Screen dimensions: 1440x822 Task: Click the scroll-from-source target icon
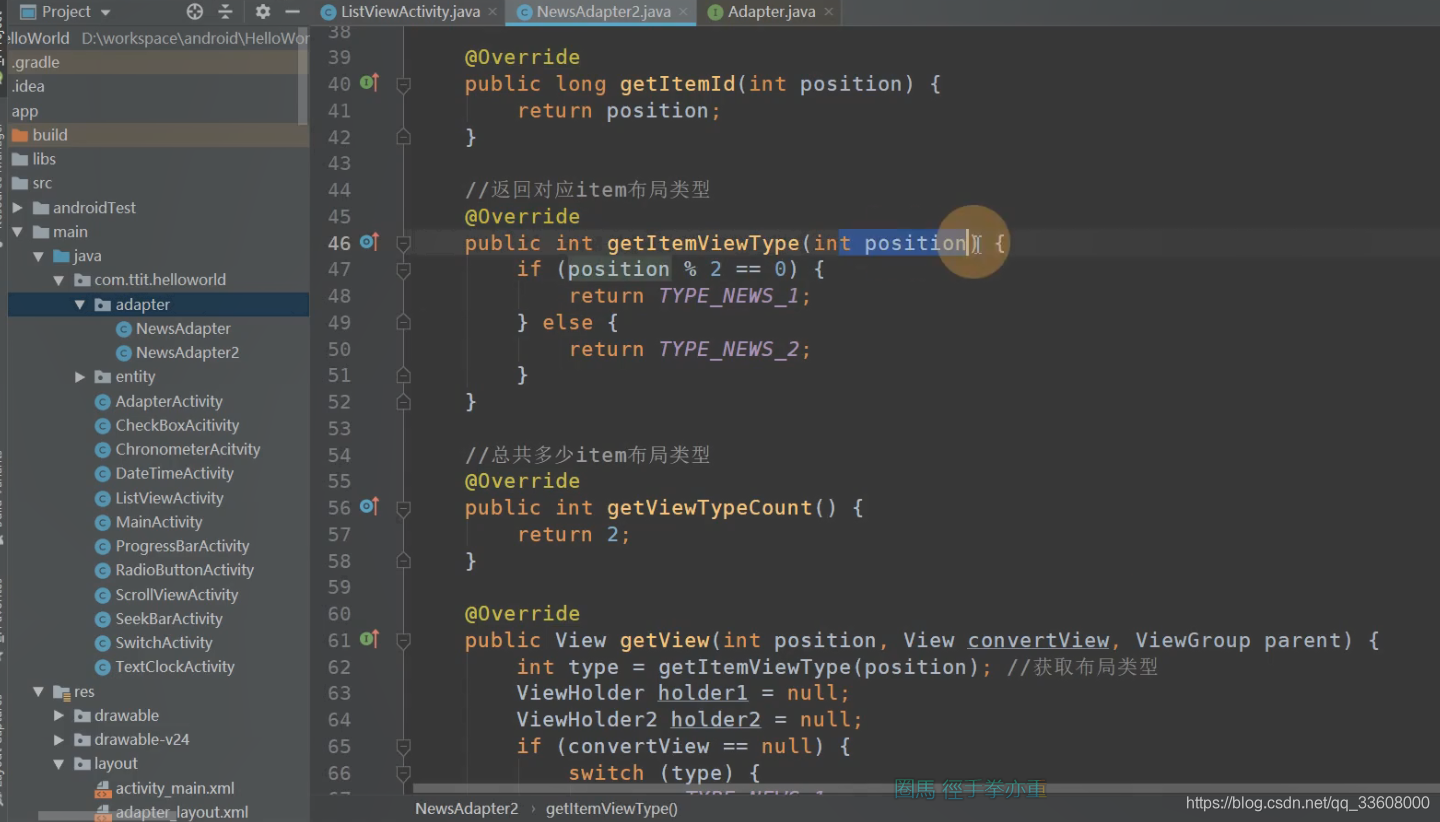[195, 12]
